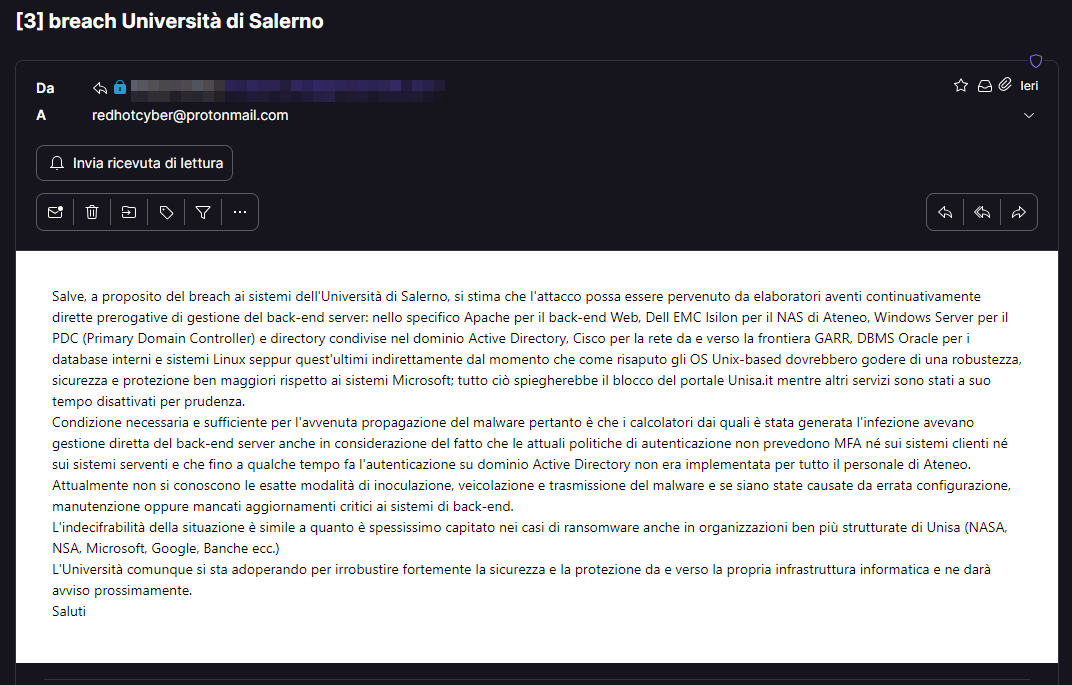
Task: Open the label tag icon
Action: click(x=166, y=212)
